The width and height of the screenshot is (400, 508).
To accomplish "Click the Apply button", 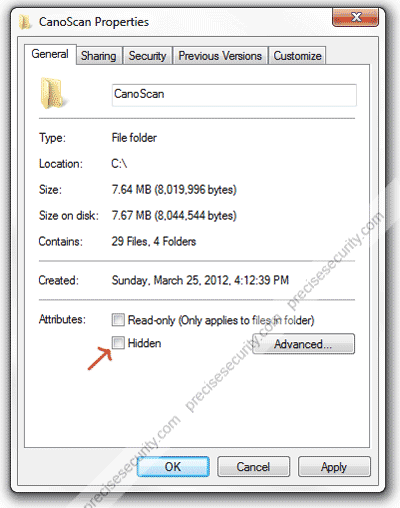I will click(334, 467).
